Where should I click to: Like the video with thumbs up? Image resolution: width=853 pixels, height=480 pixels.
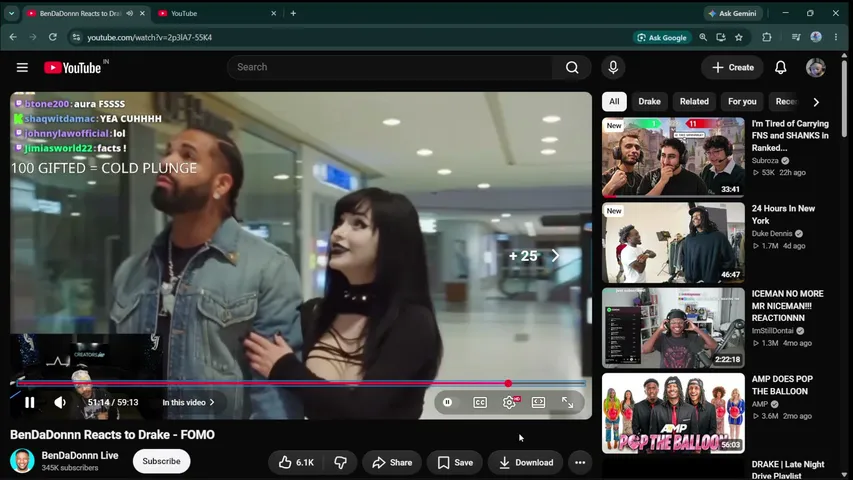pyautogui.click(x=296, y=463)
